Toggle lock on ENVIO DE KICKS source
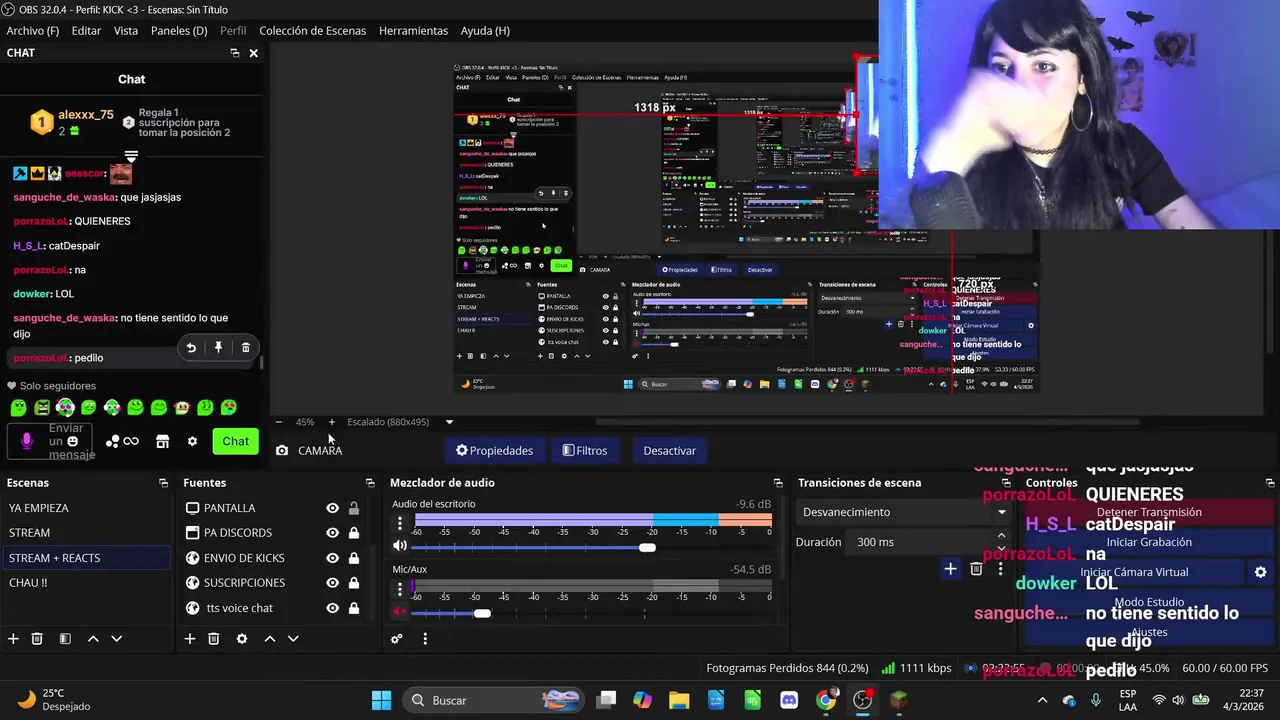1280x720 pixels. (353, 558)
